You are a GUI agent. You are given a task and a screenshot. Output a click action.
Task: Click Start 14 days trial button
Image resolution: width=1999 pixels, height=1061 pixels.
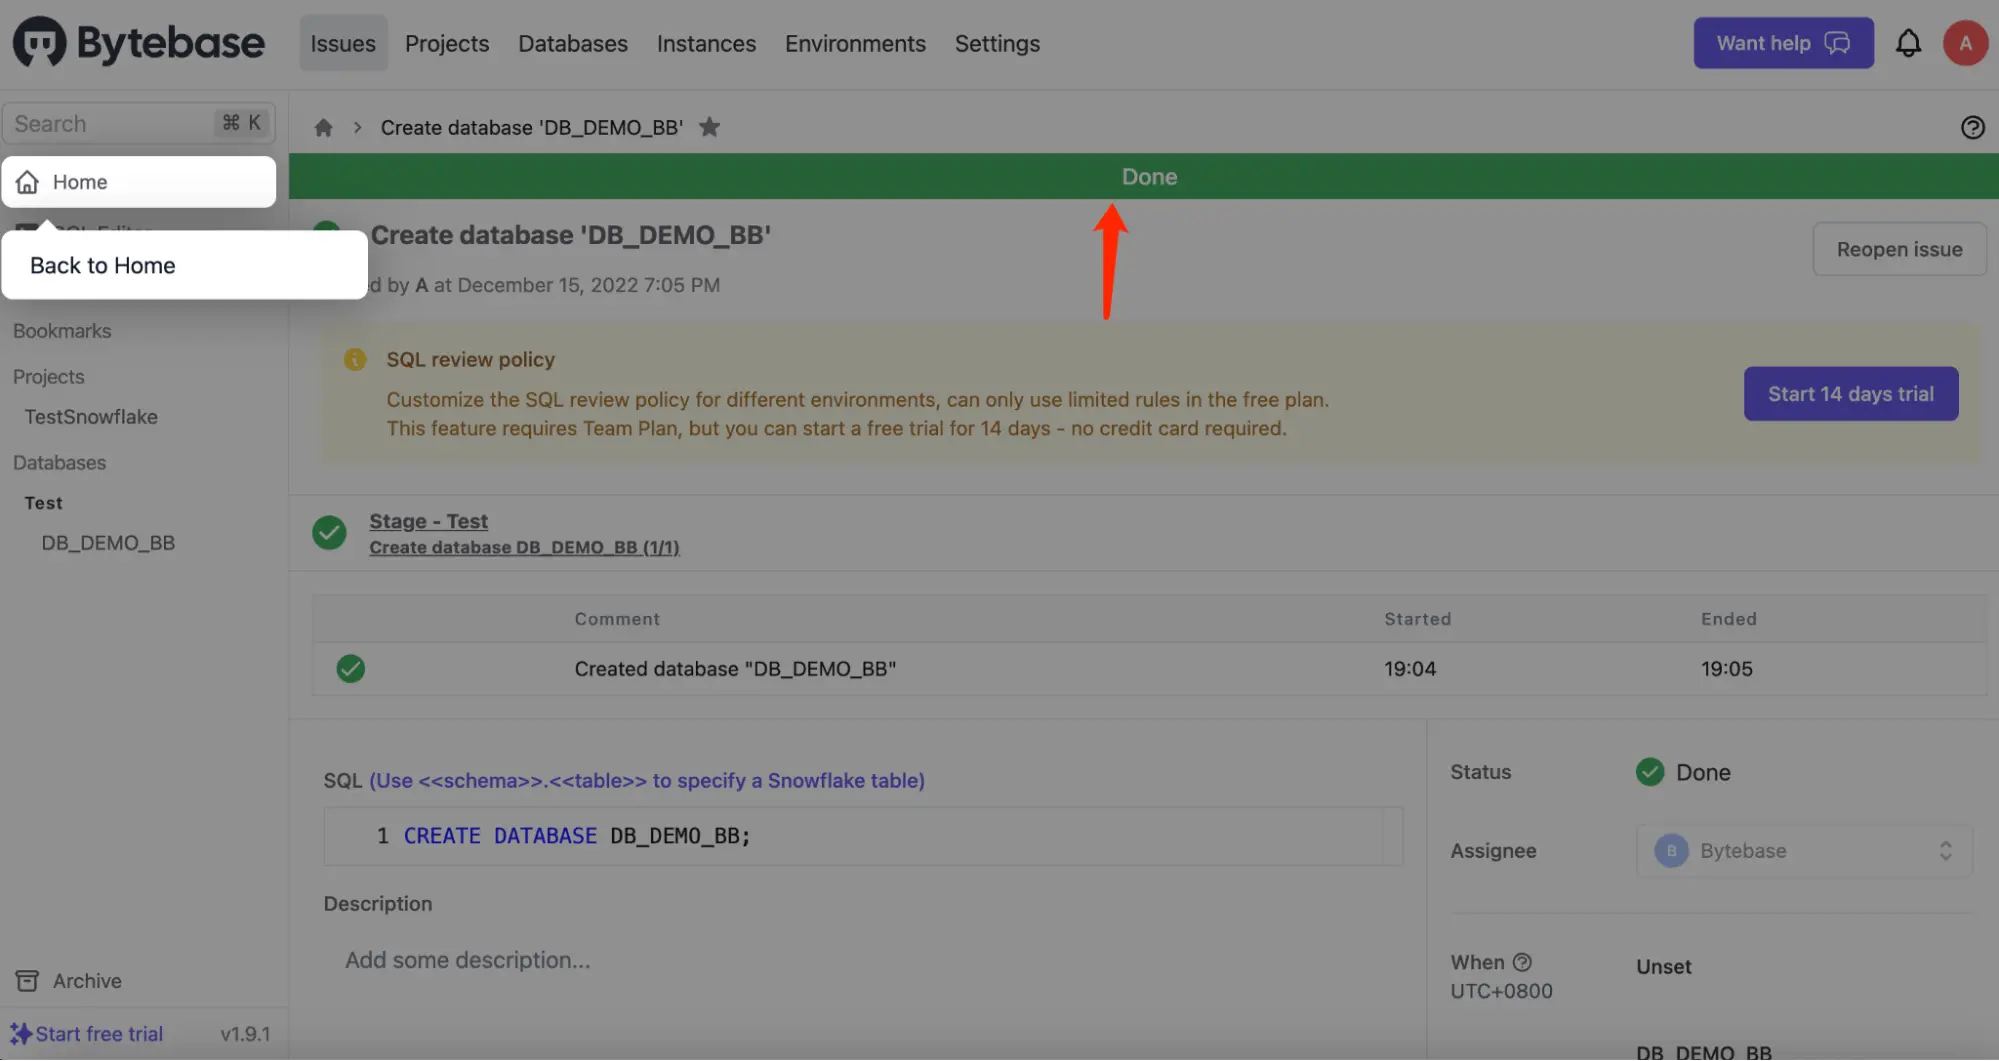[1850, 393]
